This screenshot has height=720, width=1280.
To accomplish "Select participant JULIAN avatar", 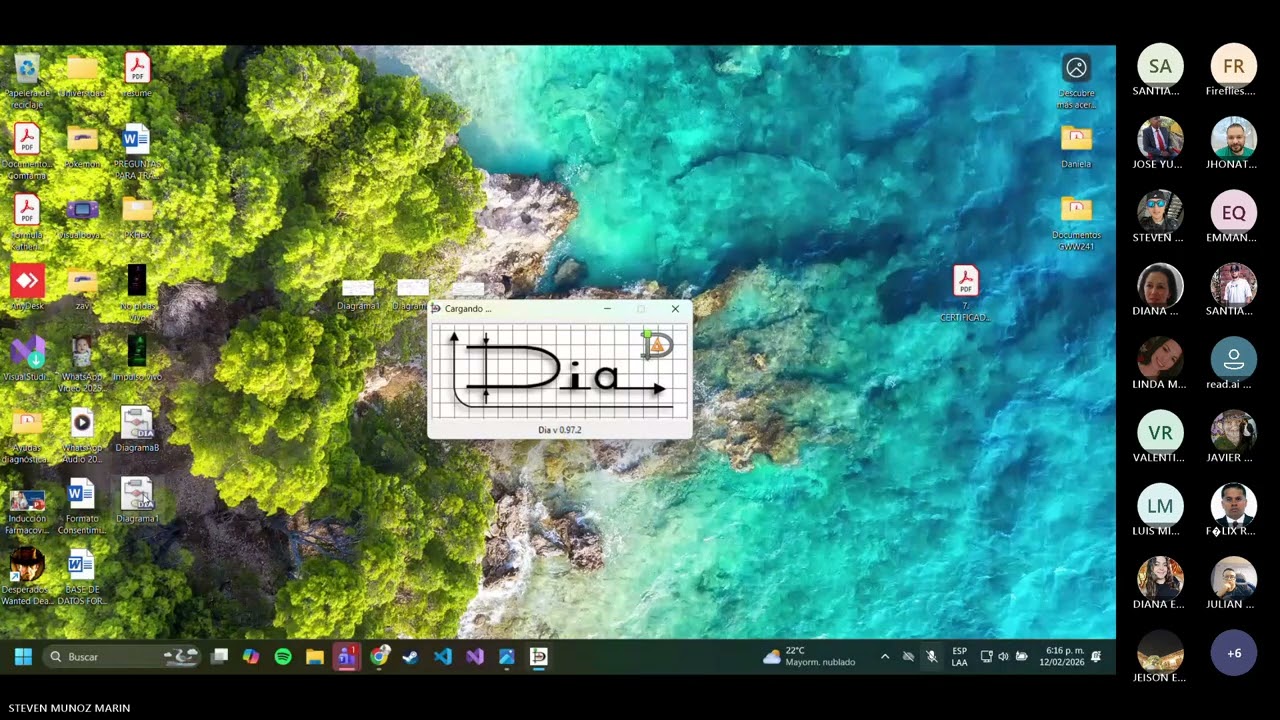I will [1234, 580].
